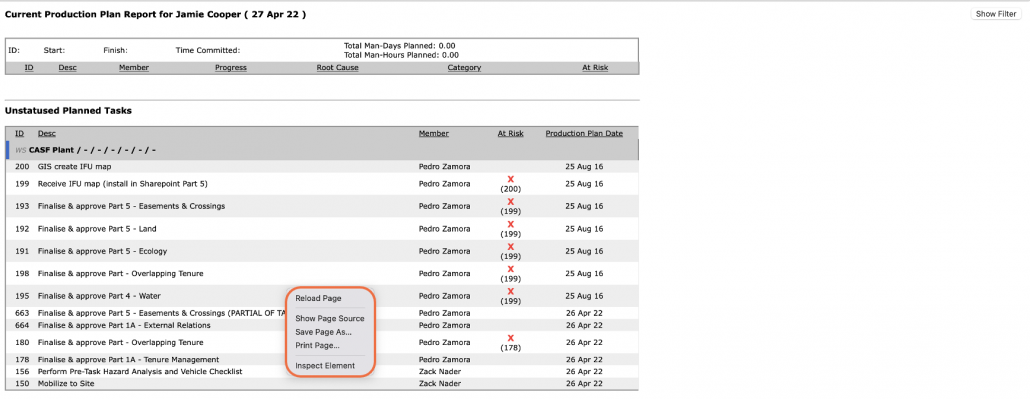1030x399 pixels.
Task: Select Show Page Source menu entry
Action: click(x=330, y=319)
